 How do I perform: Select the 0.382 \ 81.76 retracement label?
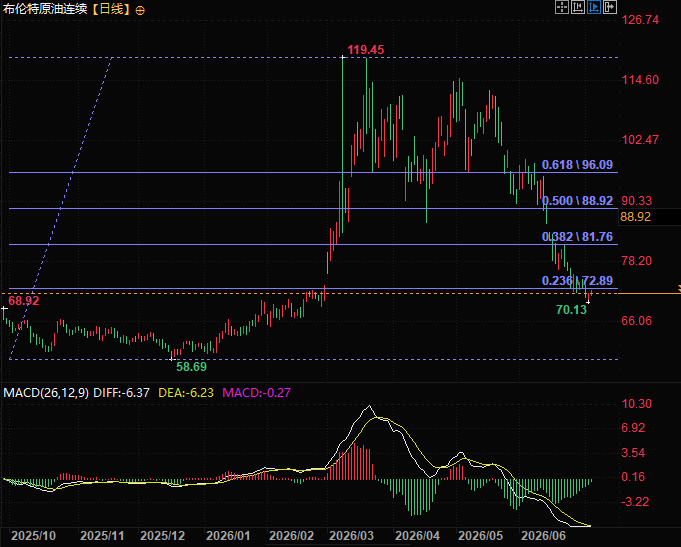click(x=577, y=237)
